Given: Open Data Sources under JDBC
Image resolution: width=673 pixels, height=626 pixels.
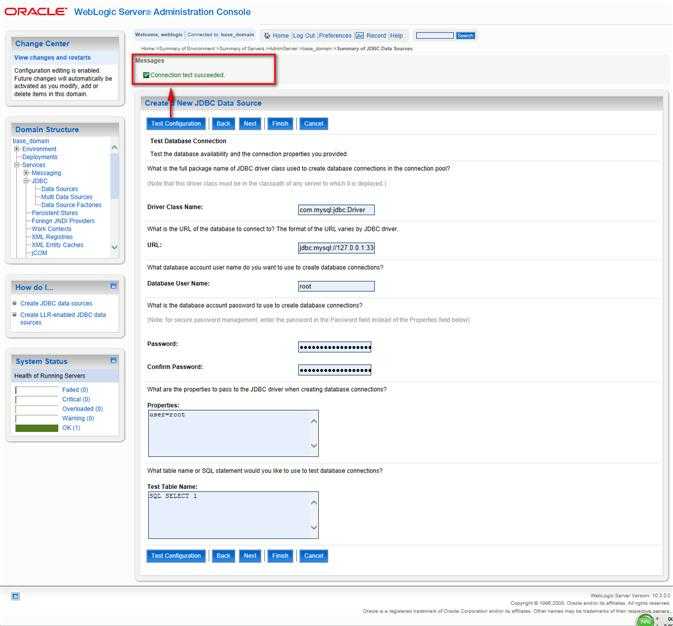Looking at the screenshot, I should click(60, 189).
